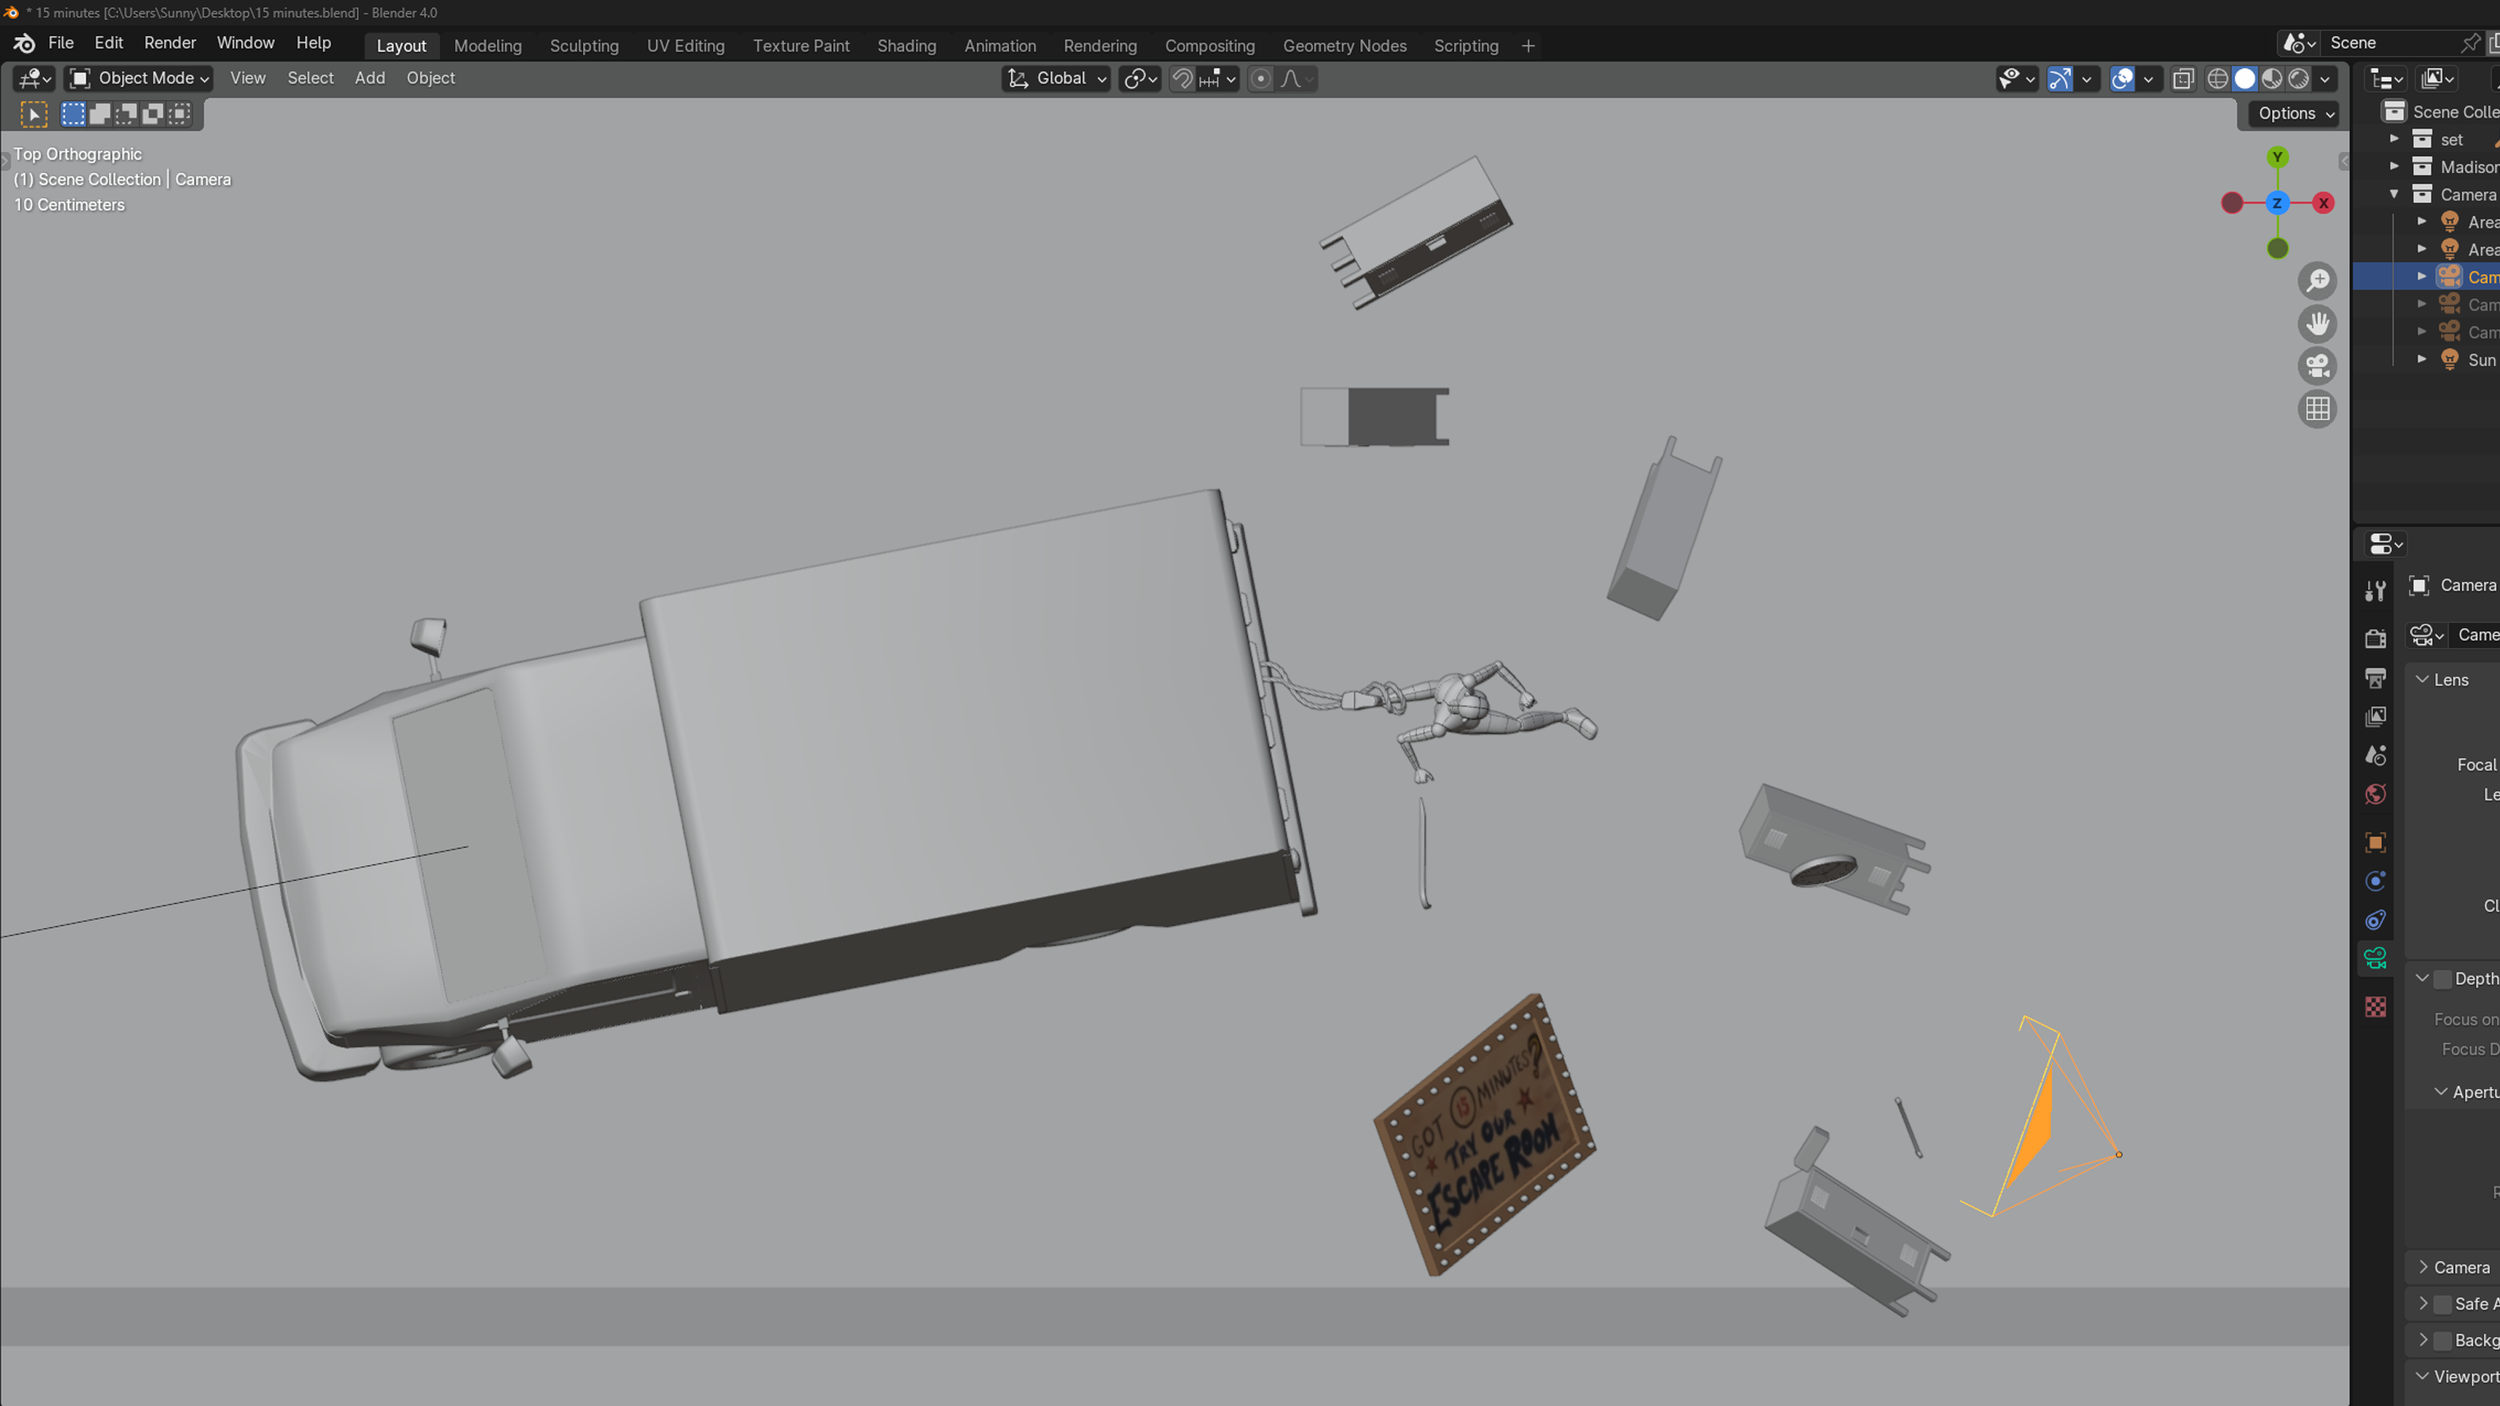Viewport: 2500px width, 1406px height.
Task: Toggle X-Ray mode button
Action: click(x=2183, y=79)
